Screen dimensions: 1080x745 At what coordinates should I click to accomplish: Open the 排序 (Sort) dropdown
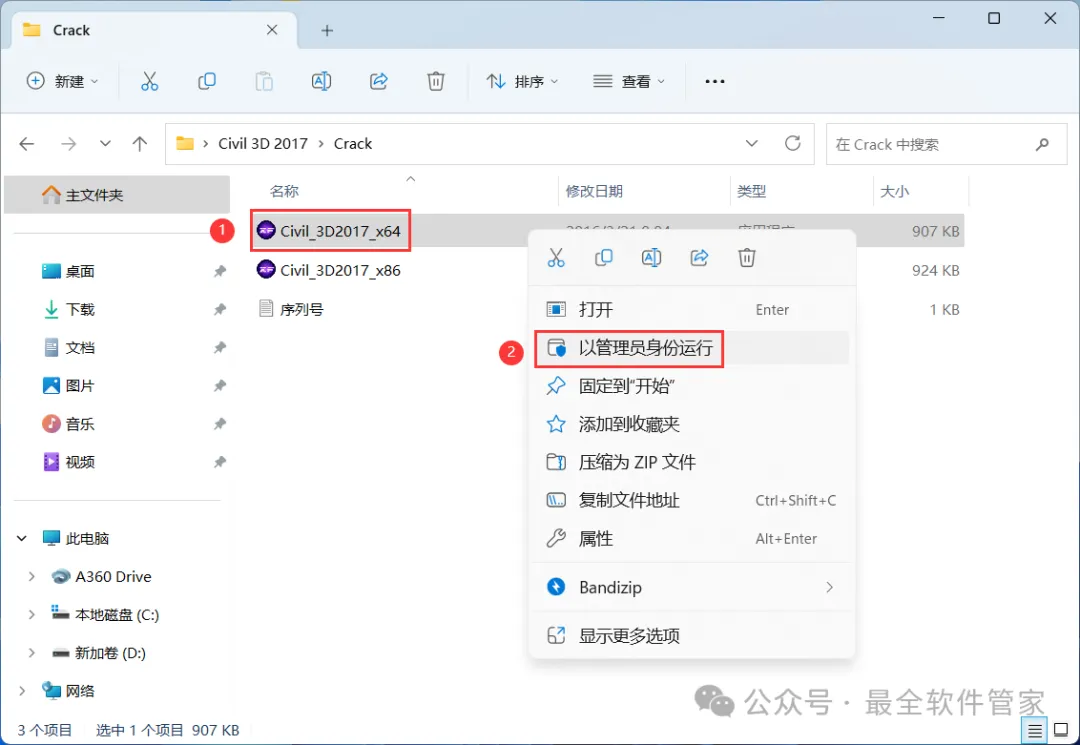tap(522, 81)
